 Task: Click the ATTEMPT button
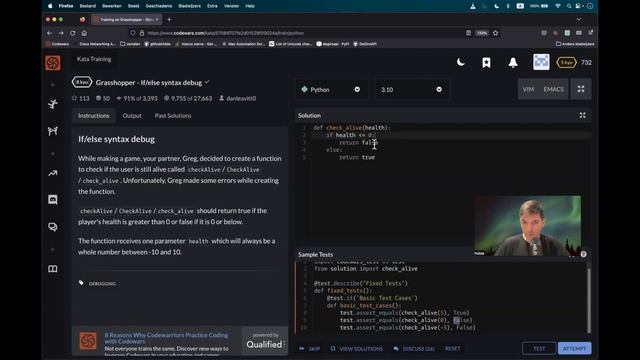tap(574, 348)
